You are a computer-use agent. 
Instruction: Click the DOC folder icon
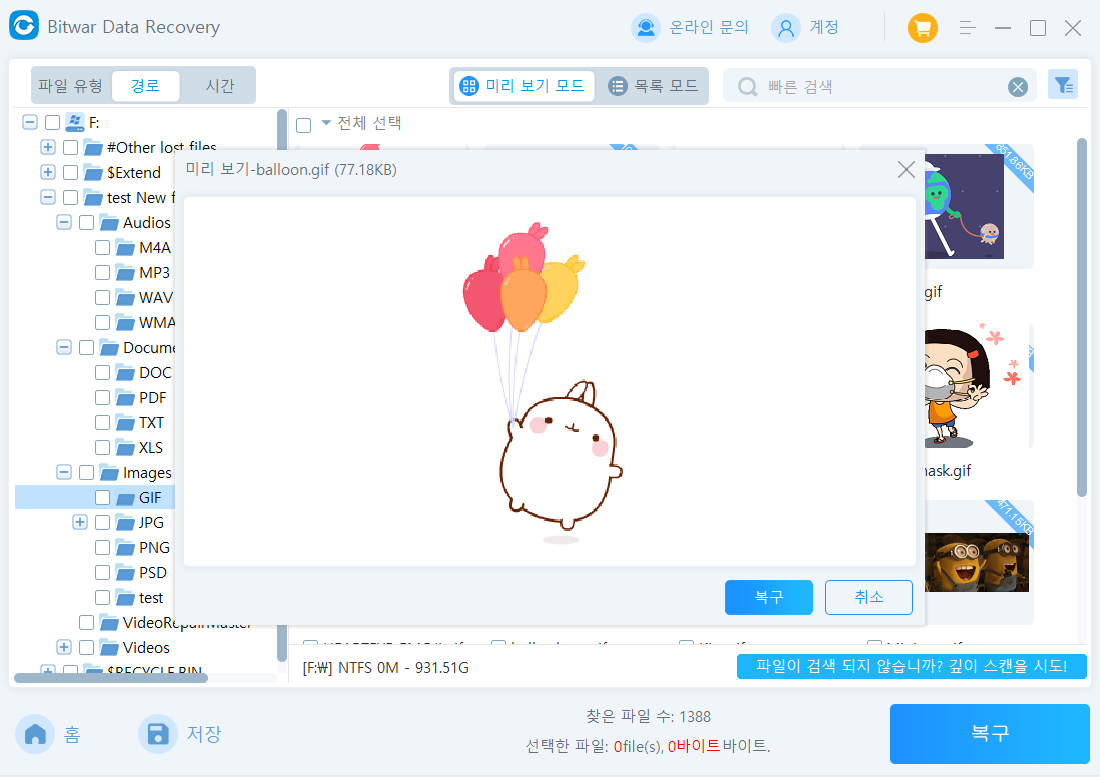click(126, 372)
